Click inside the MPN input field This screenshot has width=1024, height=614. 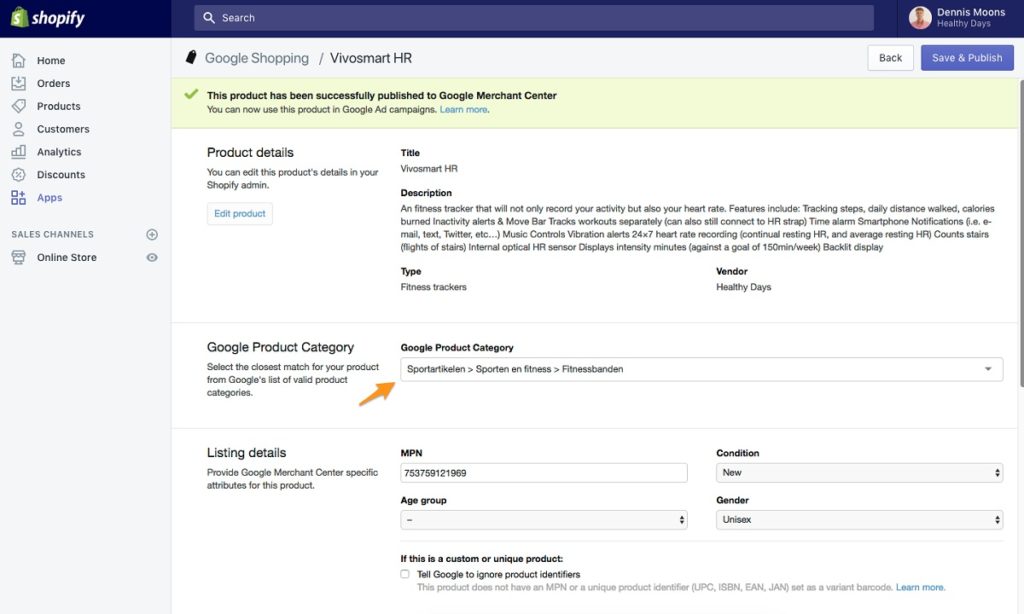543,472
